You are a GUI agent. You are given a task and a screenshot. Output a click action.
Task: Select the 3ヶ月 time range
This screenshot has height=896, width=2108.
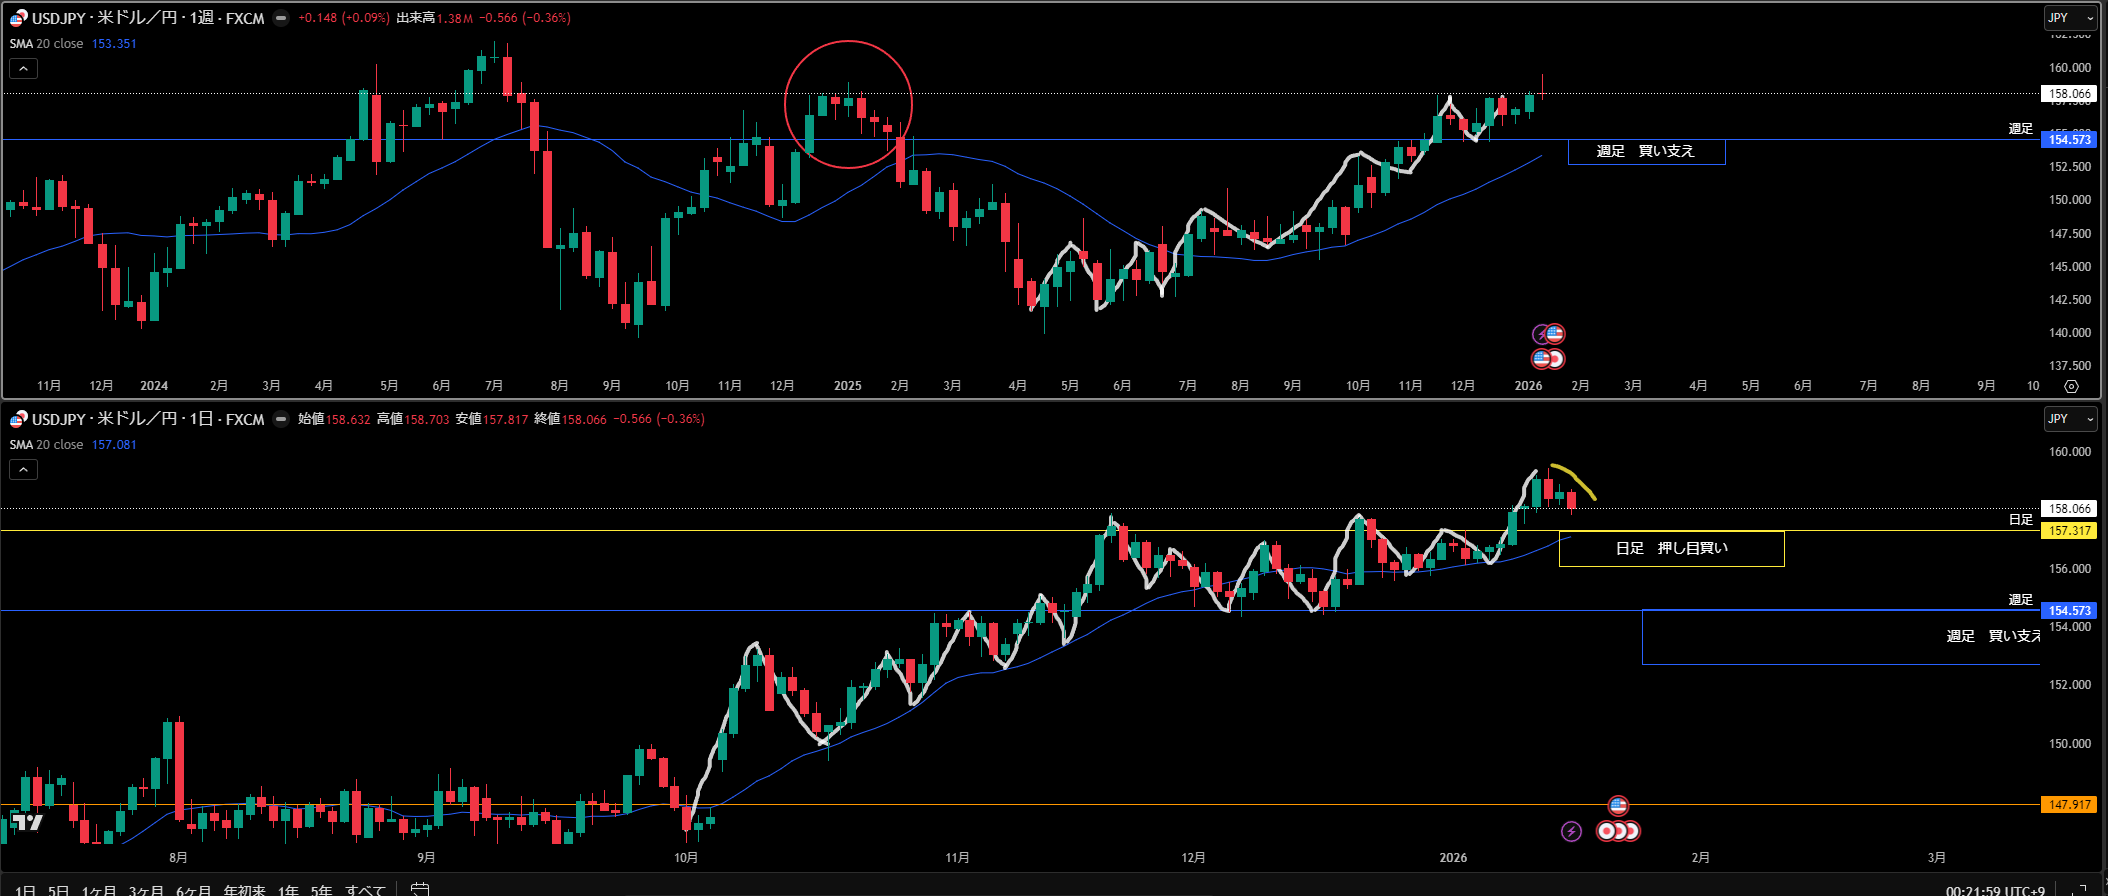146,890
